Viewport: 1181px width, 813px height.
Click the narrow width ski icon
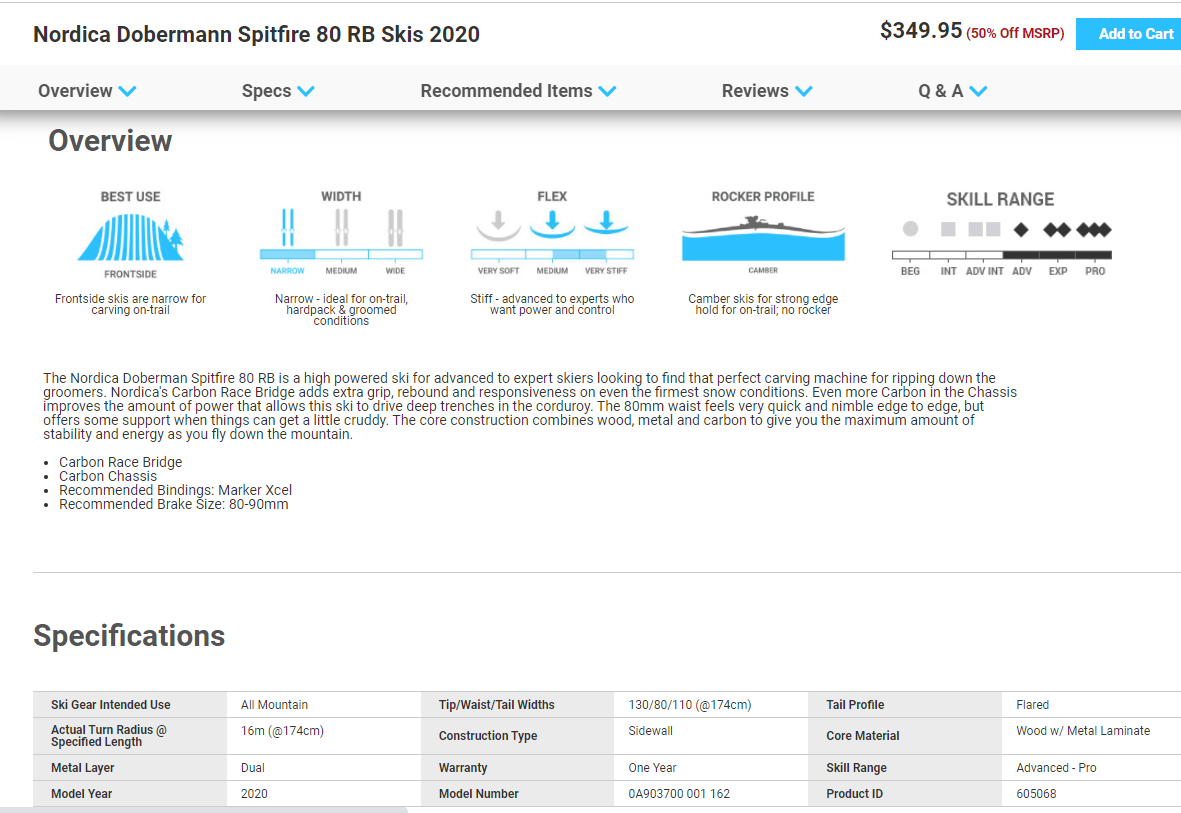pyautogui.click(x=288, y=227)
